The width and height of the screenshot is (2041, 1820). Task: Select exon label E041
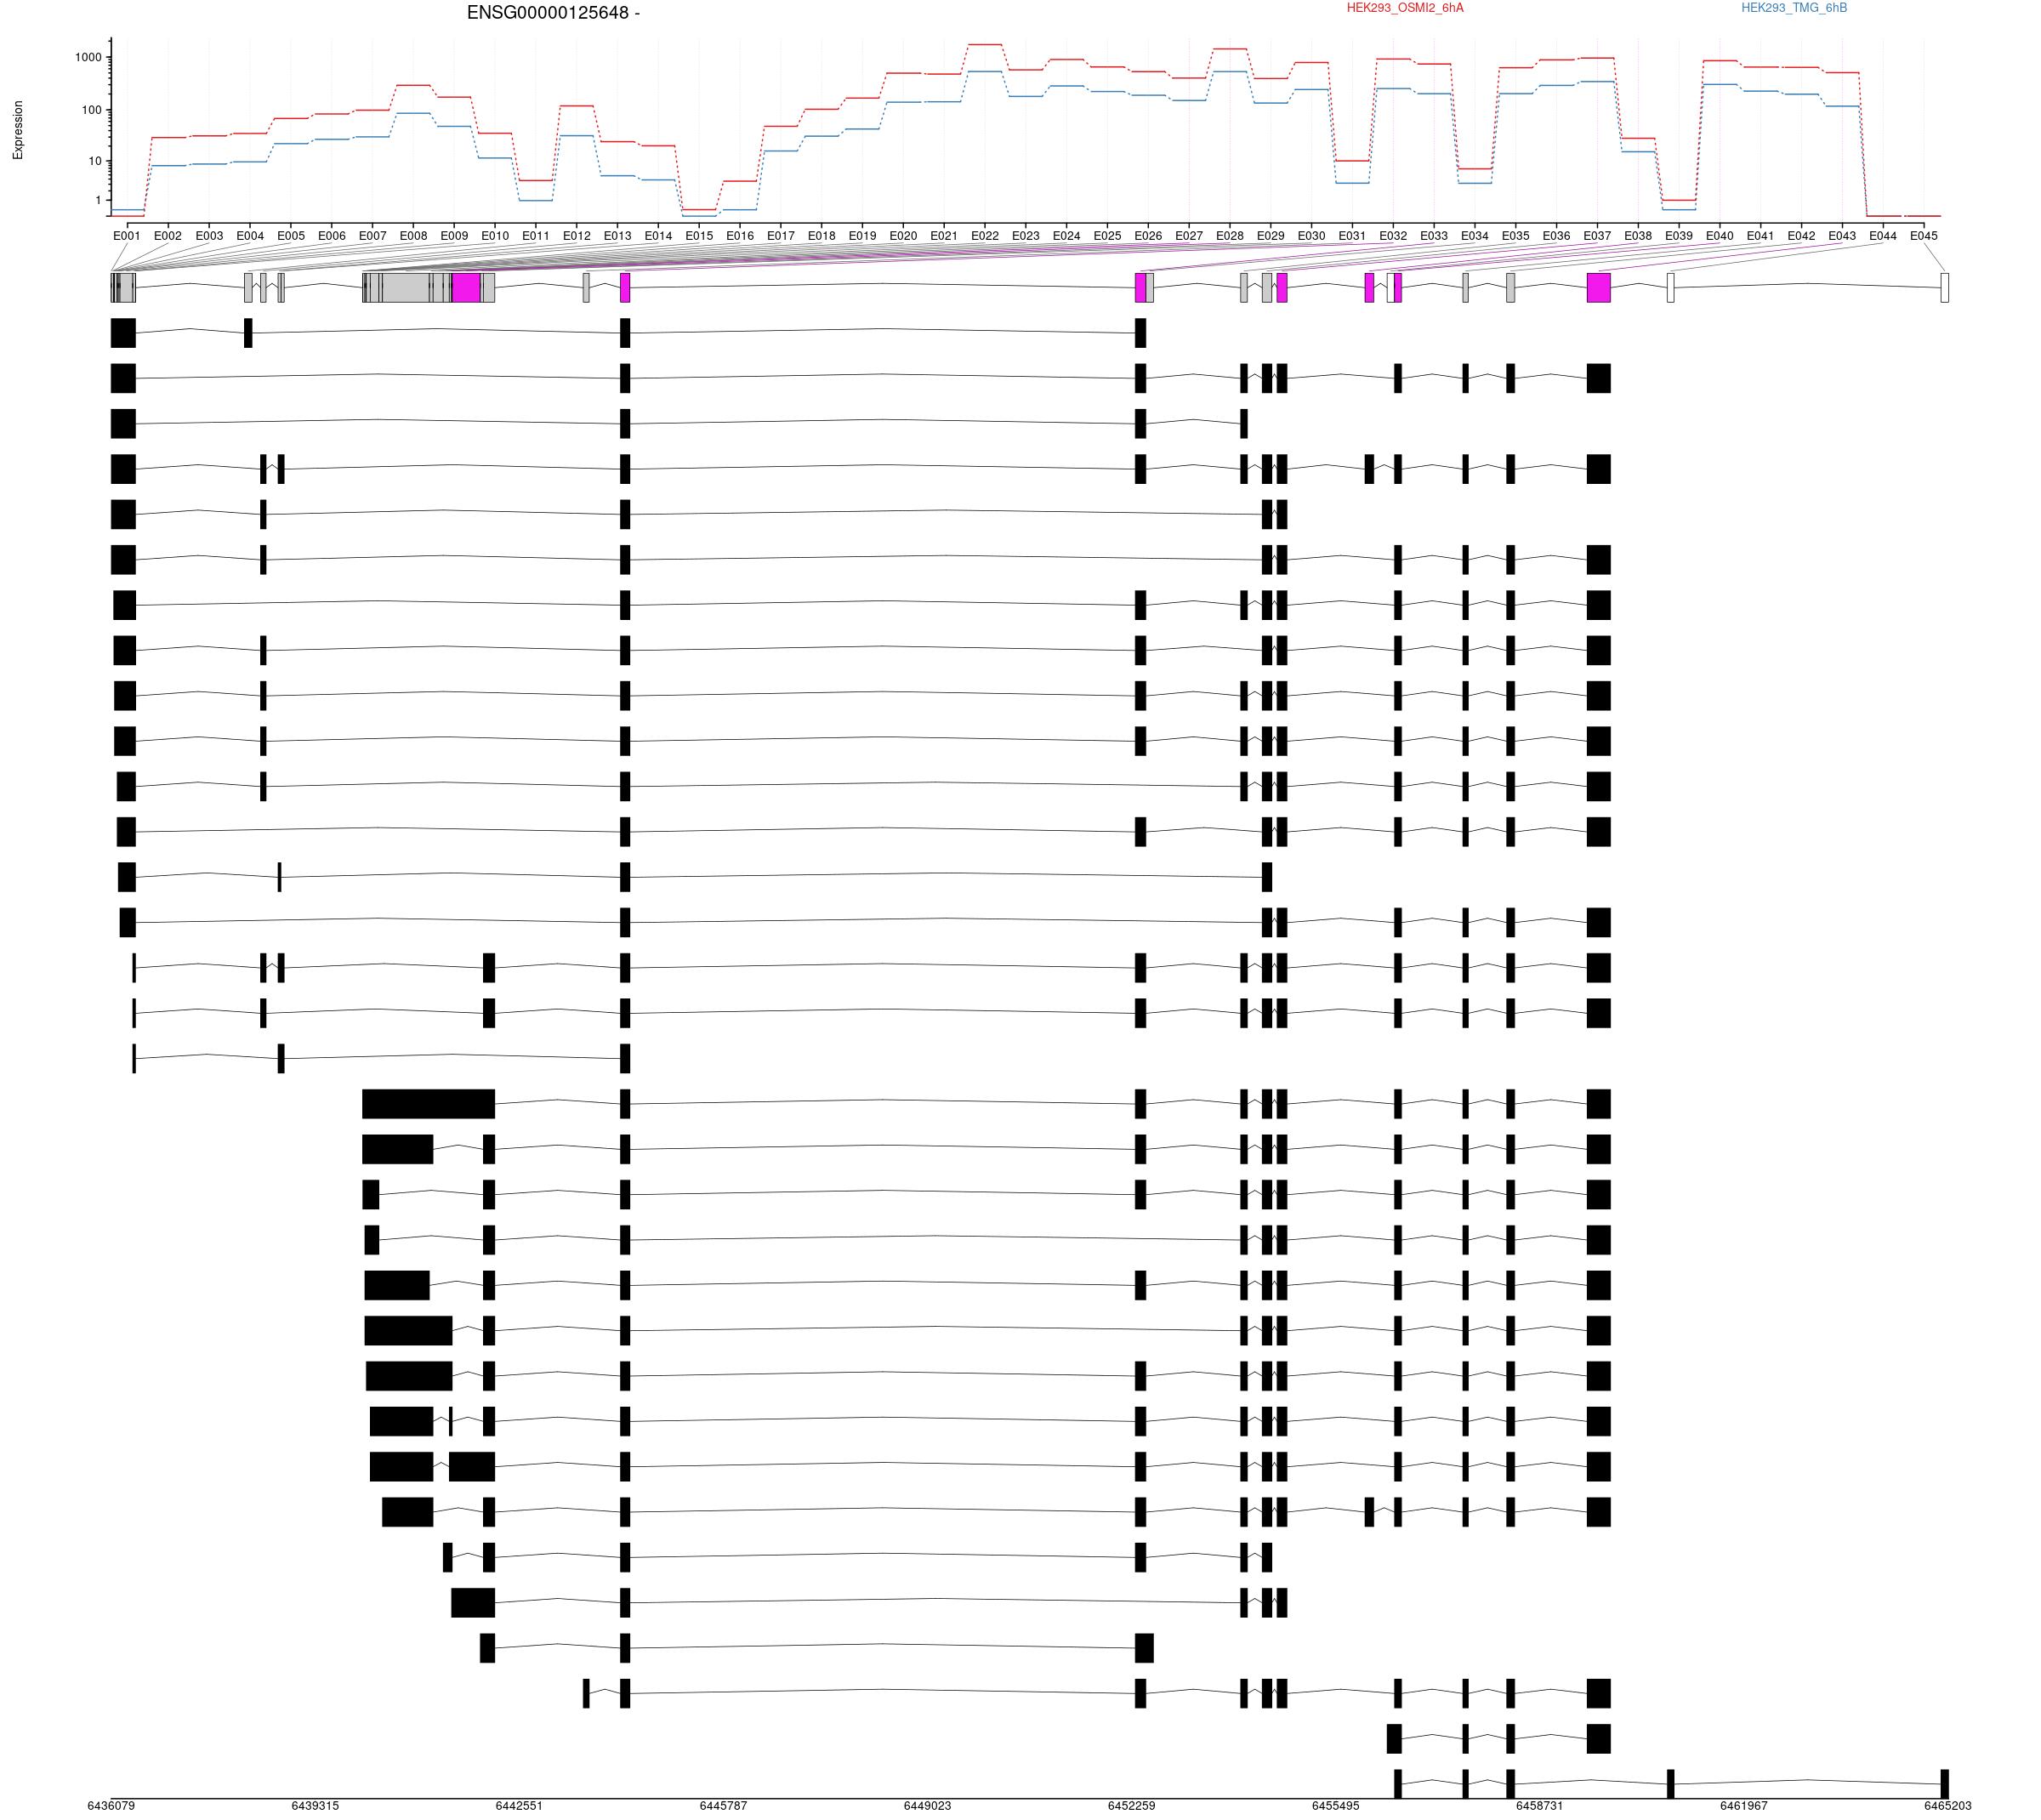(1761, 236)
